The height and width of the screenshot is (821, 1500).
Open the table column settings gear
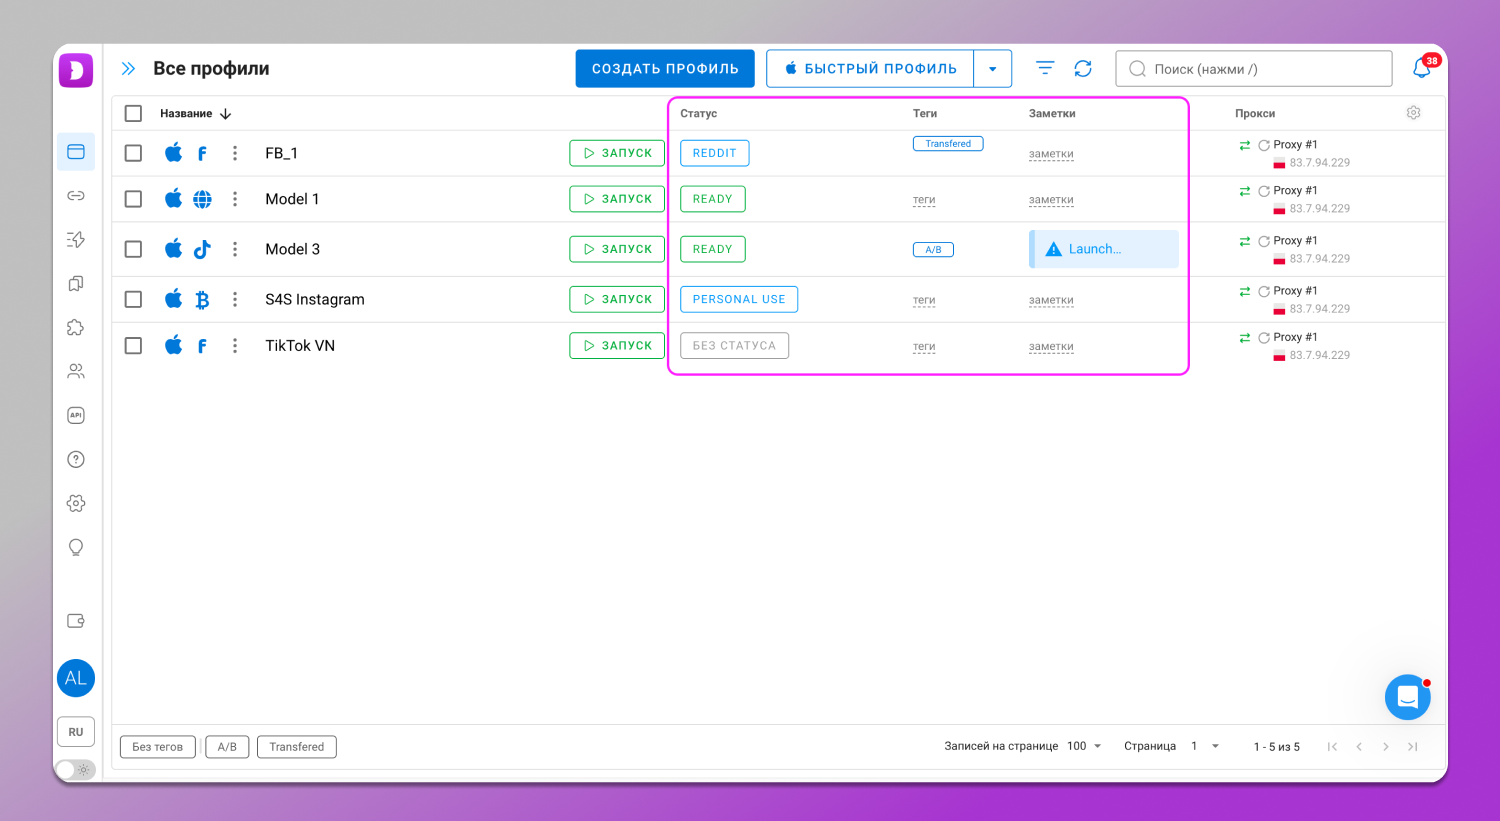pyautogui.click(x=1413, y=113)
